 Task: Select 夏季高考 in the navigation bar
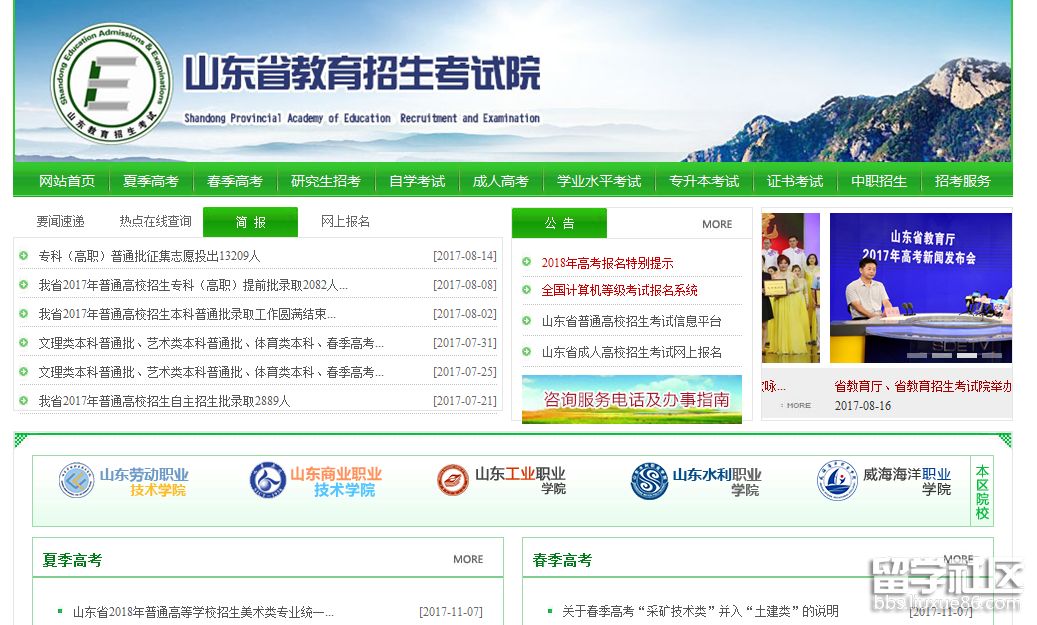pos(151,181)
